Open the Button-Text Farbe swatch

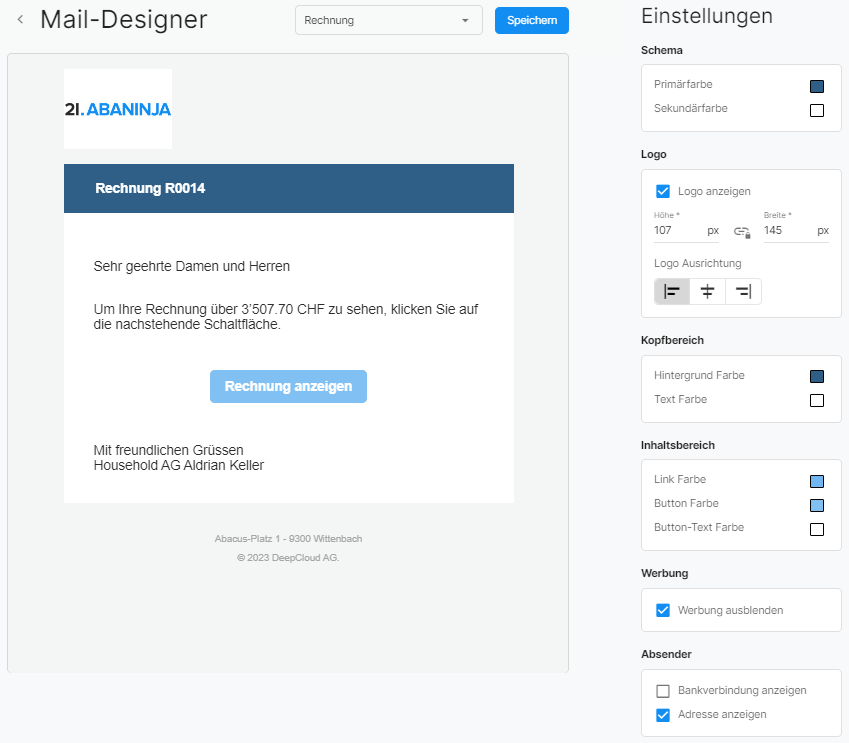[817, 529]
